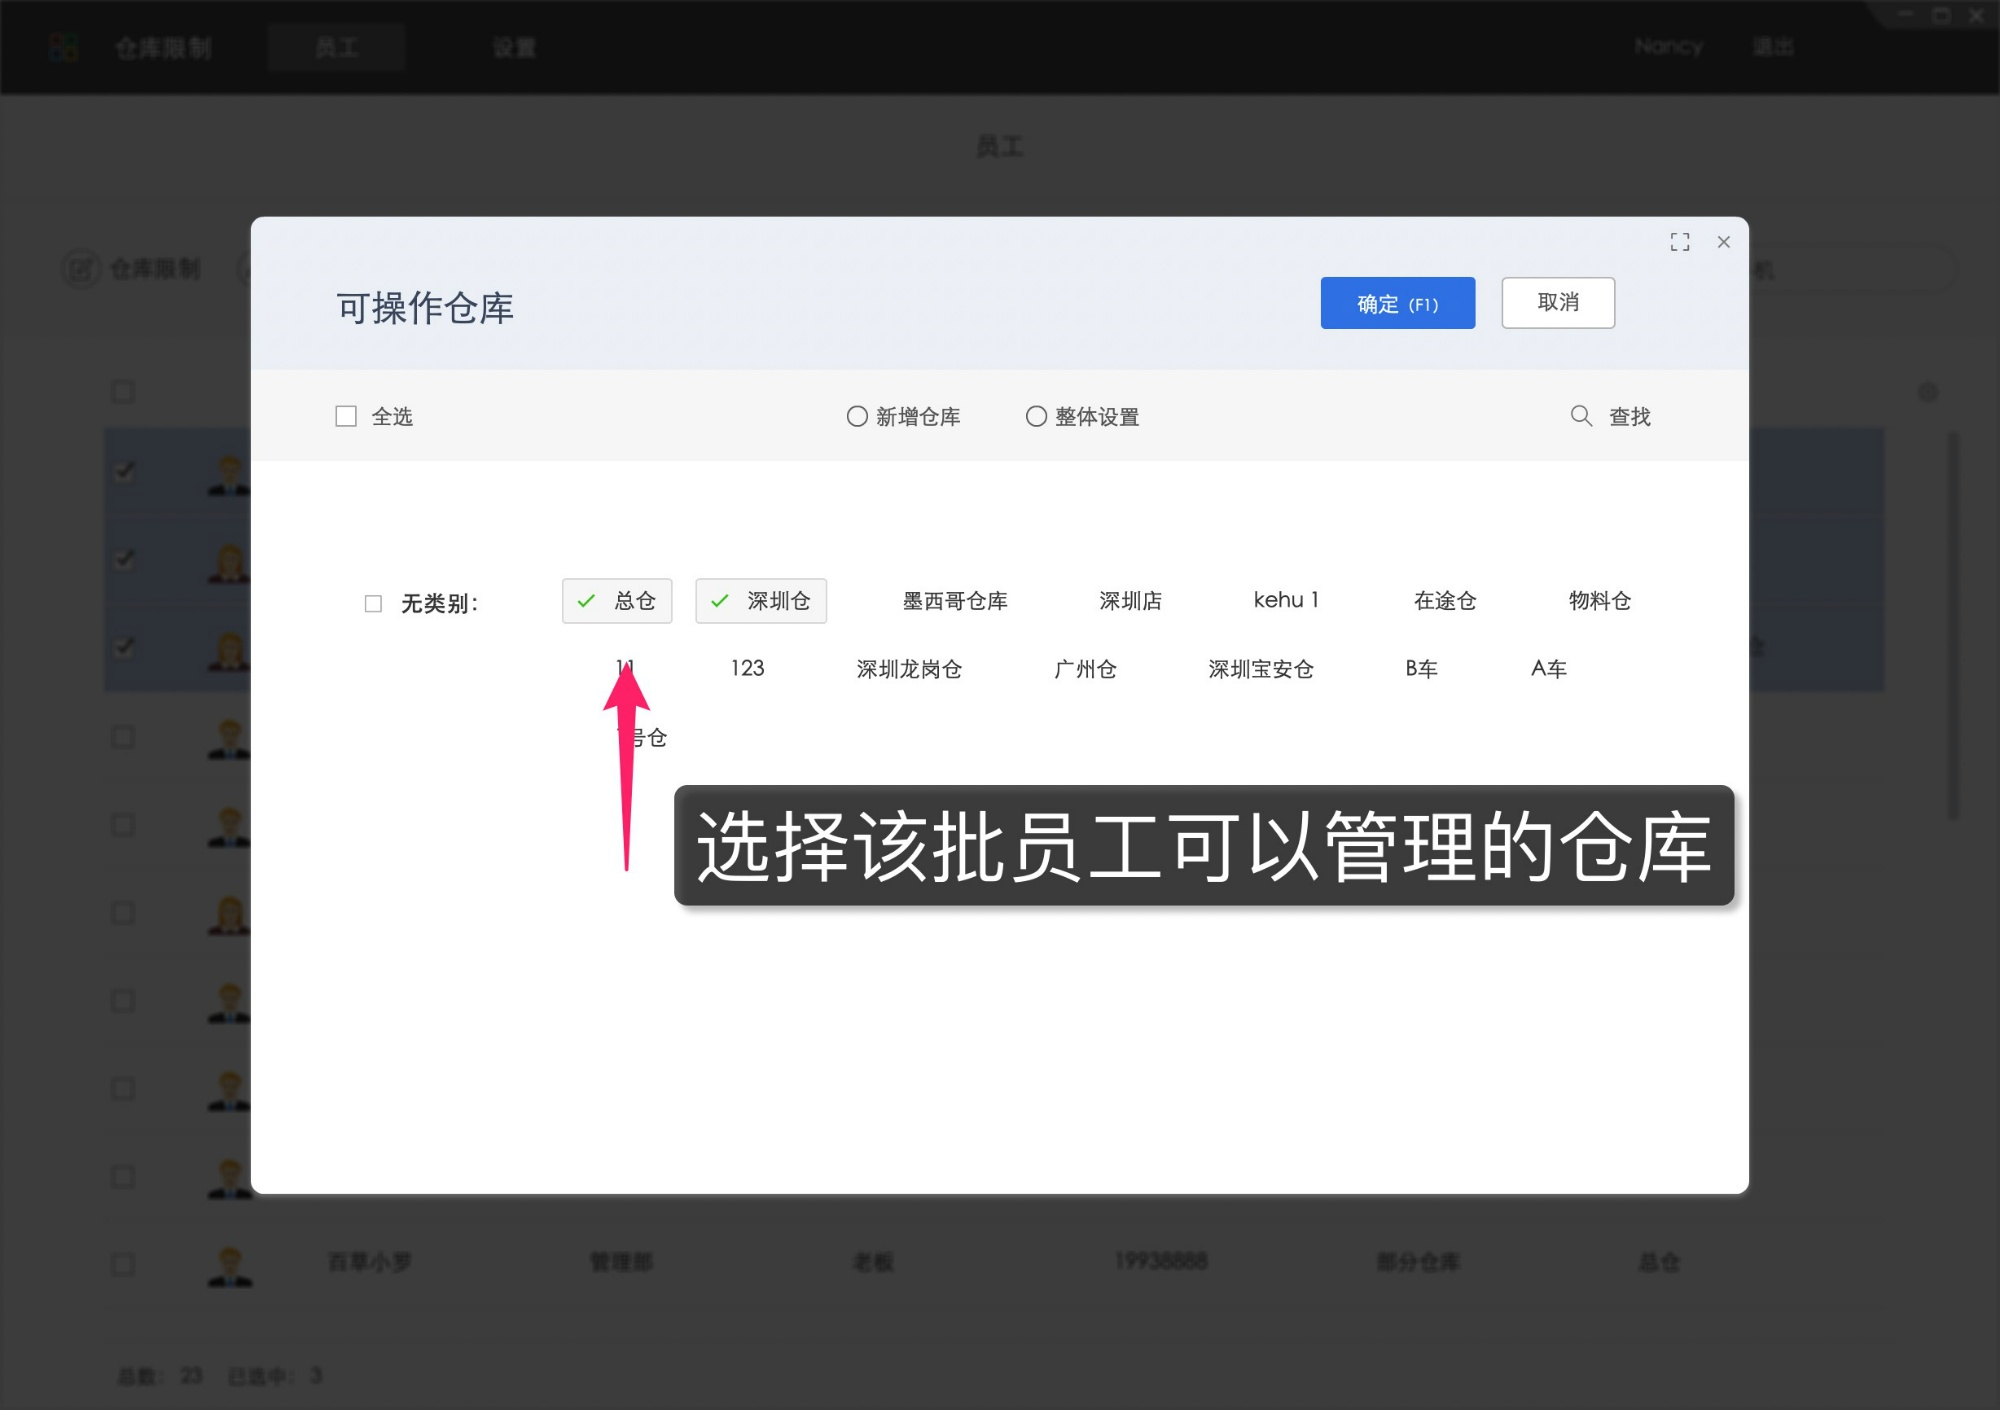Switch to the 设置 tab
The width and height of the screenshot is (2000, 1410).
click(514, 46)
